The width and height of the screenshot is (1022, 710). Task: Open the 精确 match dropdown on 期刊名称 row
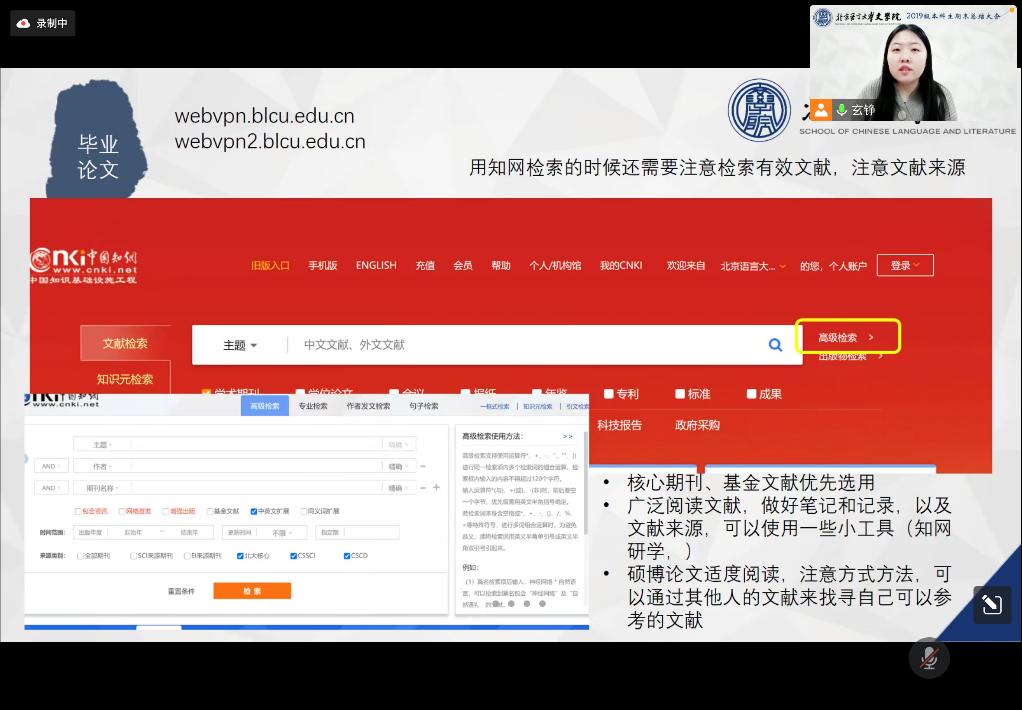(398, 488)
